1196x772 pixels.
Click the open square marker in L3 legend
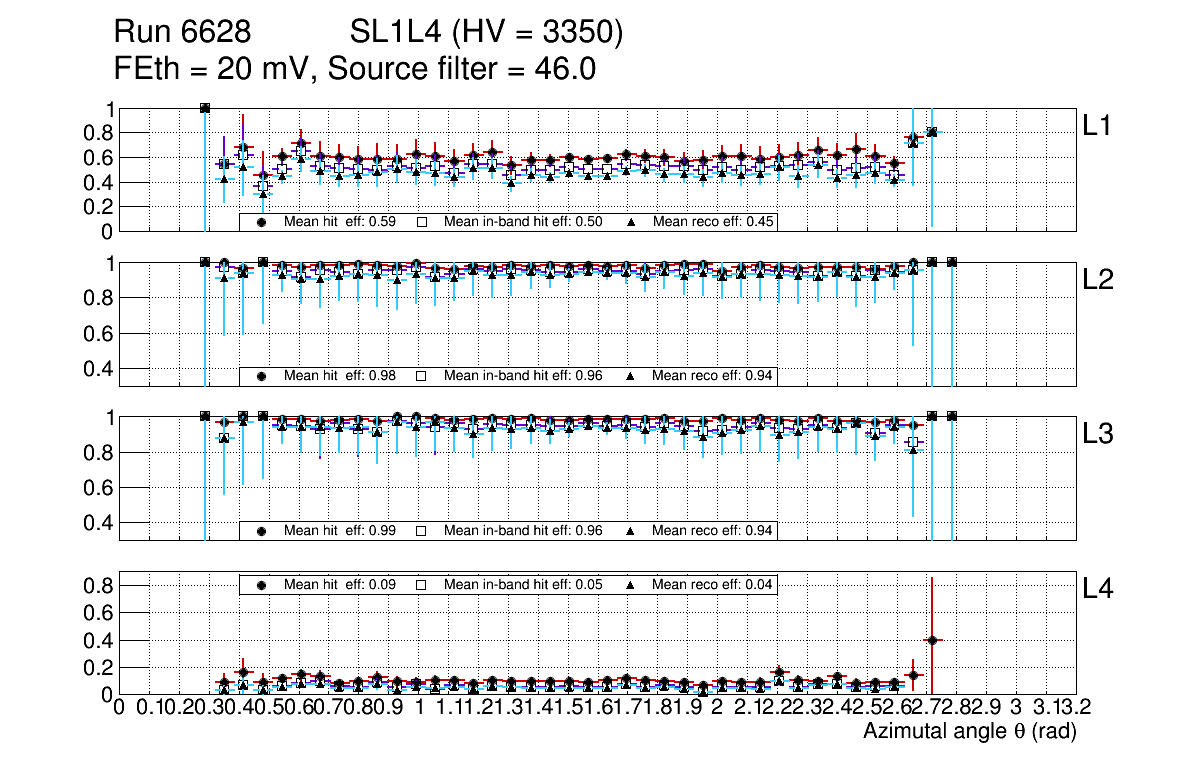point(422,530)
